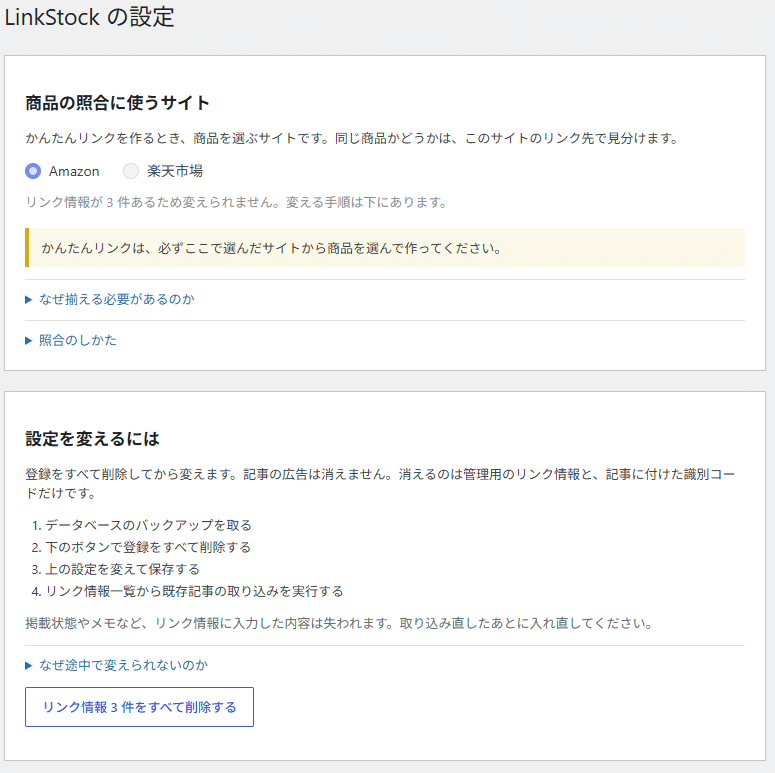Expand the 照合のしかた section
The image size is (775, 773).
pyautogui.click(x=71, y=341)
